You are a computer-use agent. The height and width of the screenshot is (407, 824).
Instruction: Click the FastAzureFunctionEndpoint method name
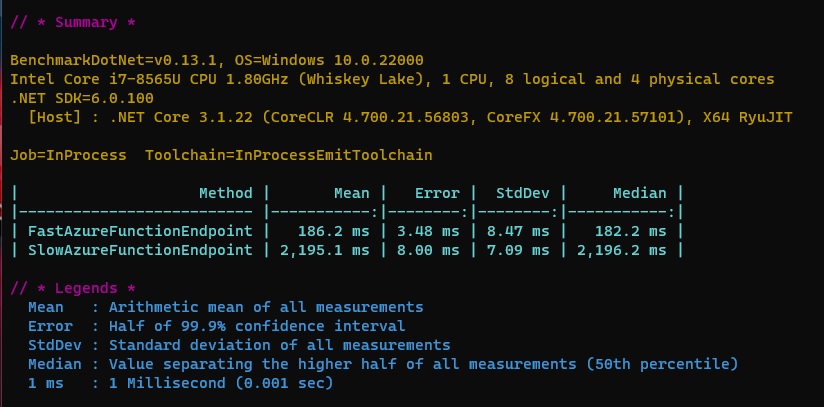tap(140, 231)
